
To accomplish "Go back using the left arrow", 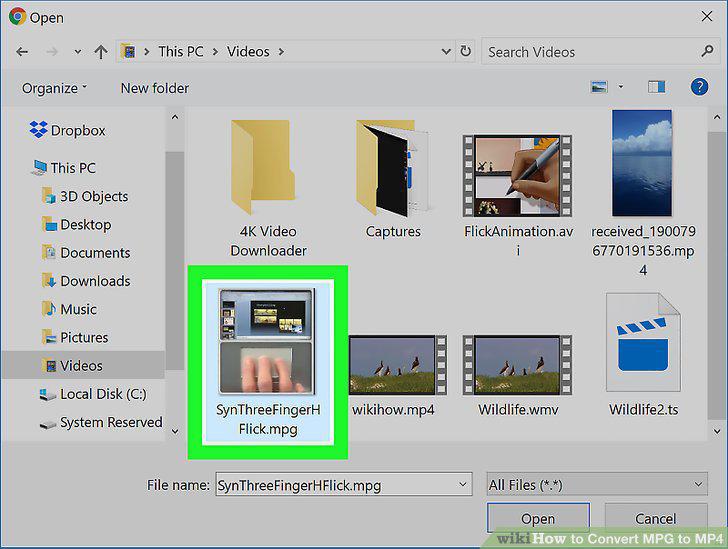I will pyautogui.click(x=22, y=52).
